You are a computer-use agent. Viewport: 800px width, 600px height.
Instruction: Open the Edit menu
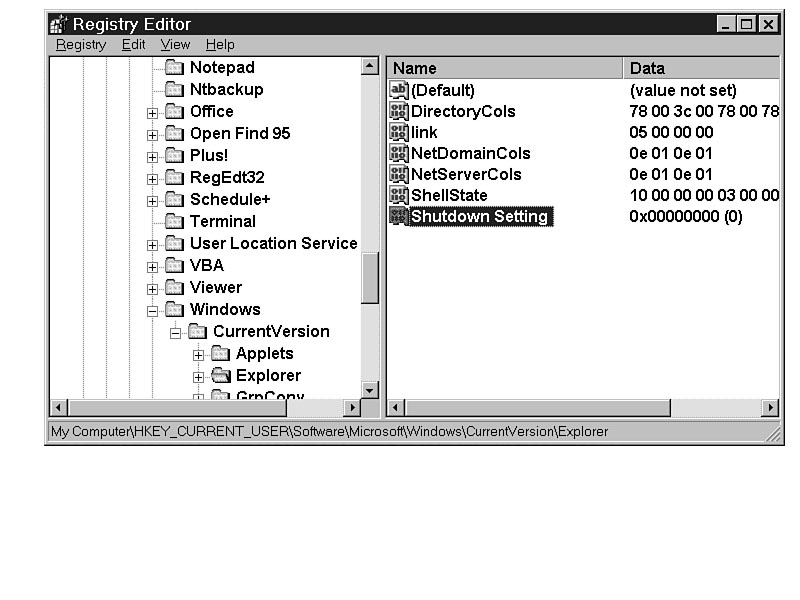click(133, 45)
